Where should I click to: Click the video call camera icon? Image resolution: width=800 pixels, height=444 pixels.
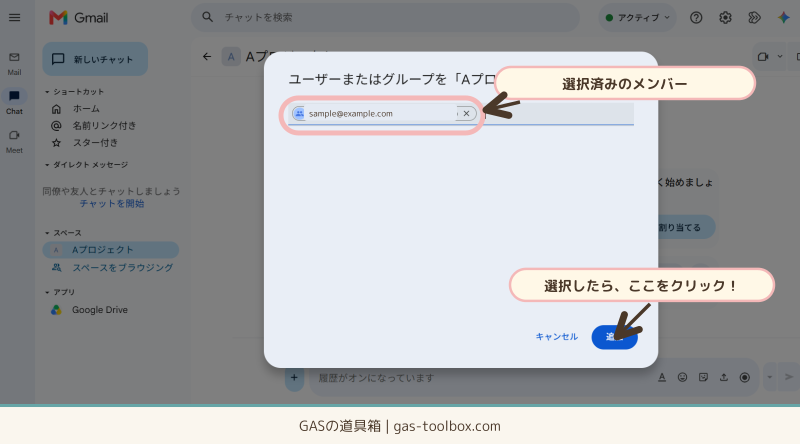click(x=763, y=57)
